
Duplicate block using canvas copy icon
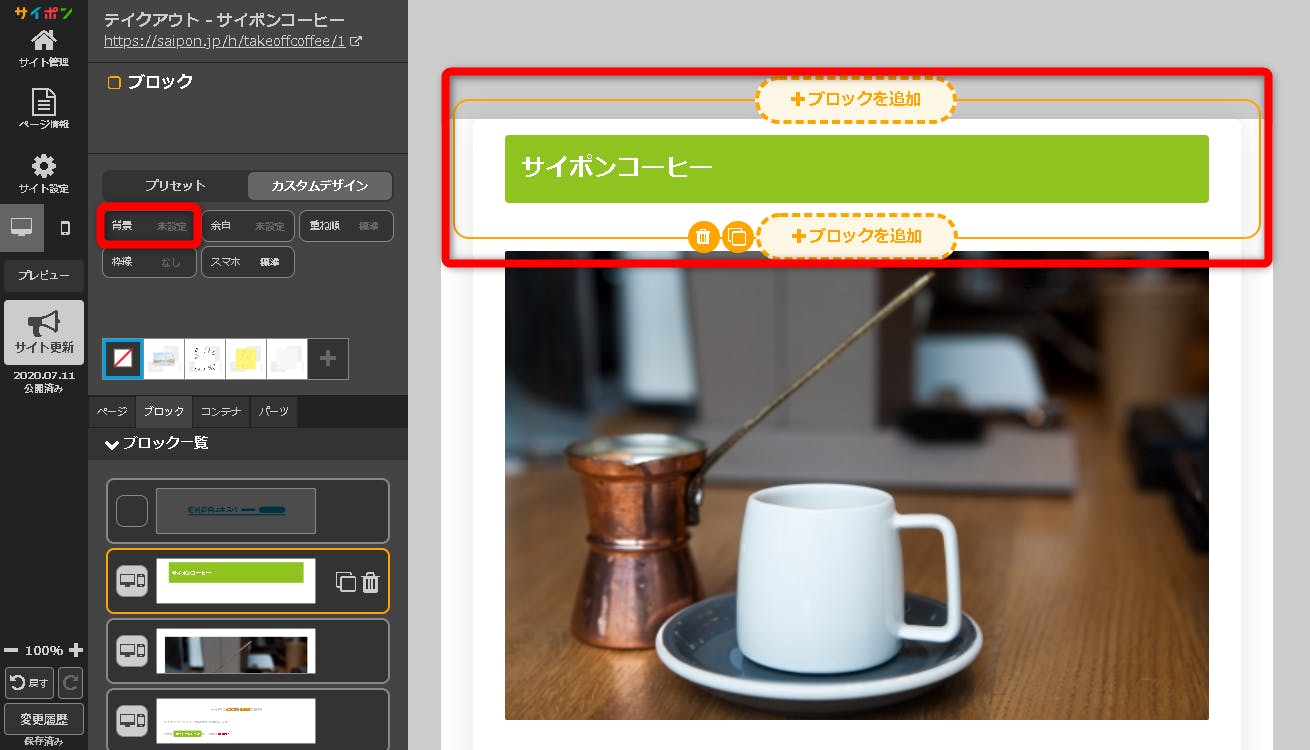pos(737,237)
